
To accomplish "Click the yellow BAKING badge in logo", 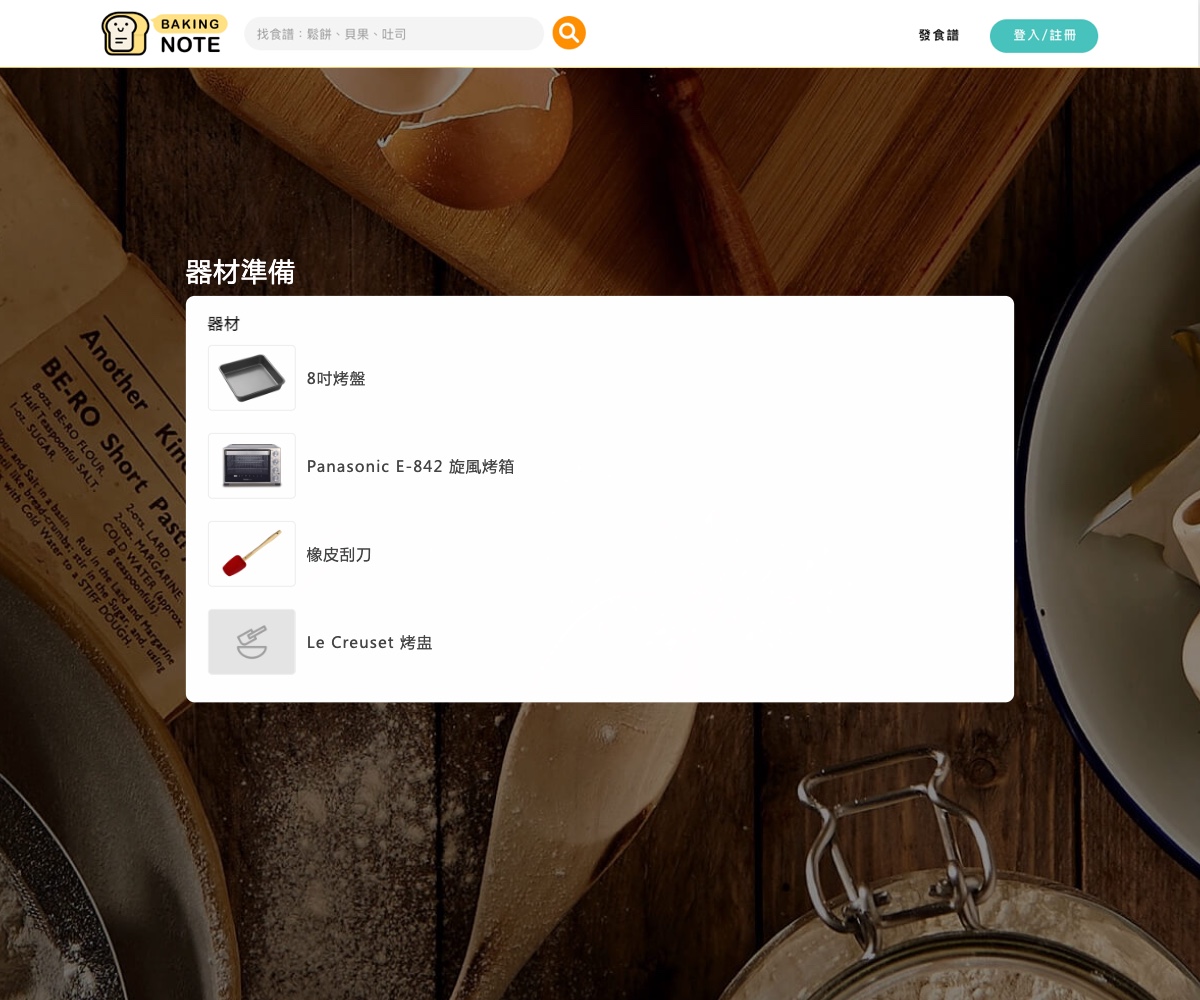I will click(190, 23).
